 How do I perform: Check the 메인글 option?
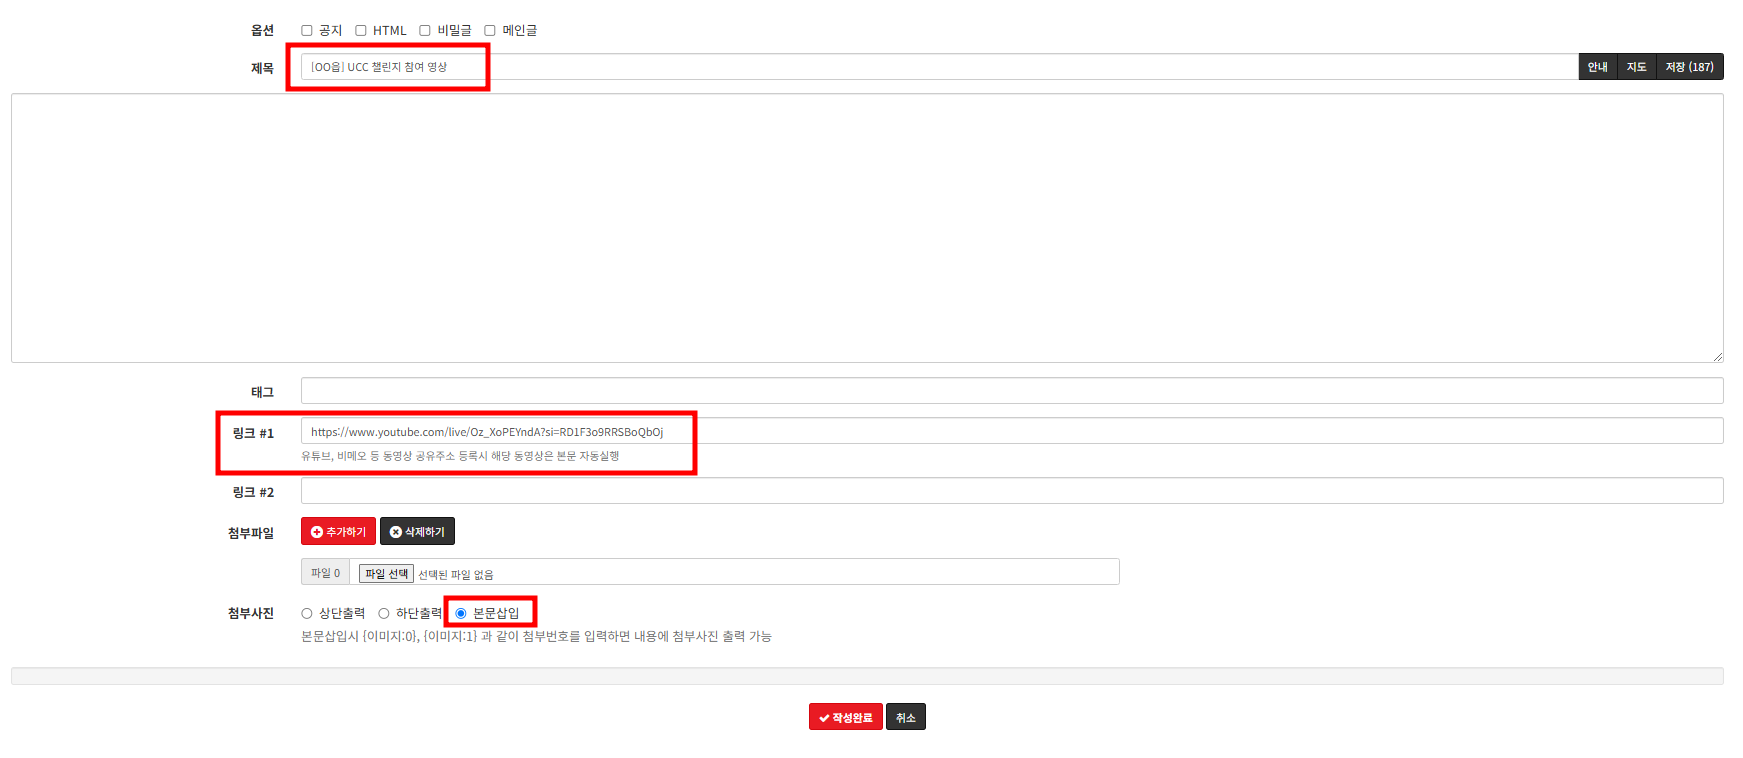[490, 31]
